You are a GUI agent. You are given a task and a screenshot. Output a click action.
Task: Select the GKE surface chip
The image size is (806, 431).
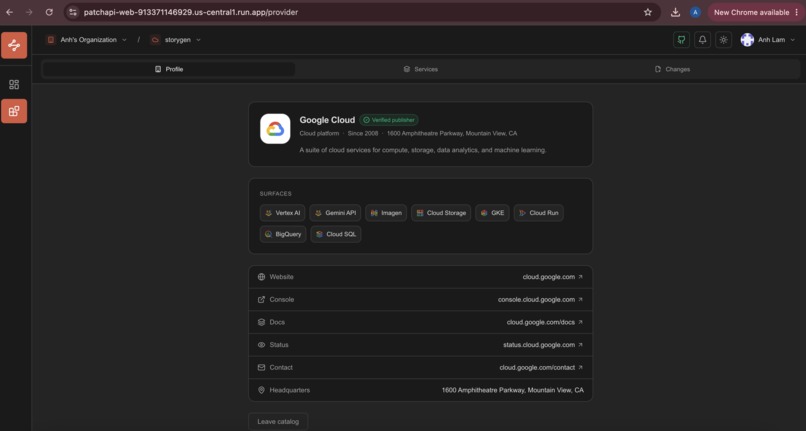click(x=492, y=213)
